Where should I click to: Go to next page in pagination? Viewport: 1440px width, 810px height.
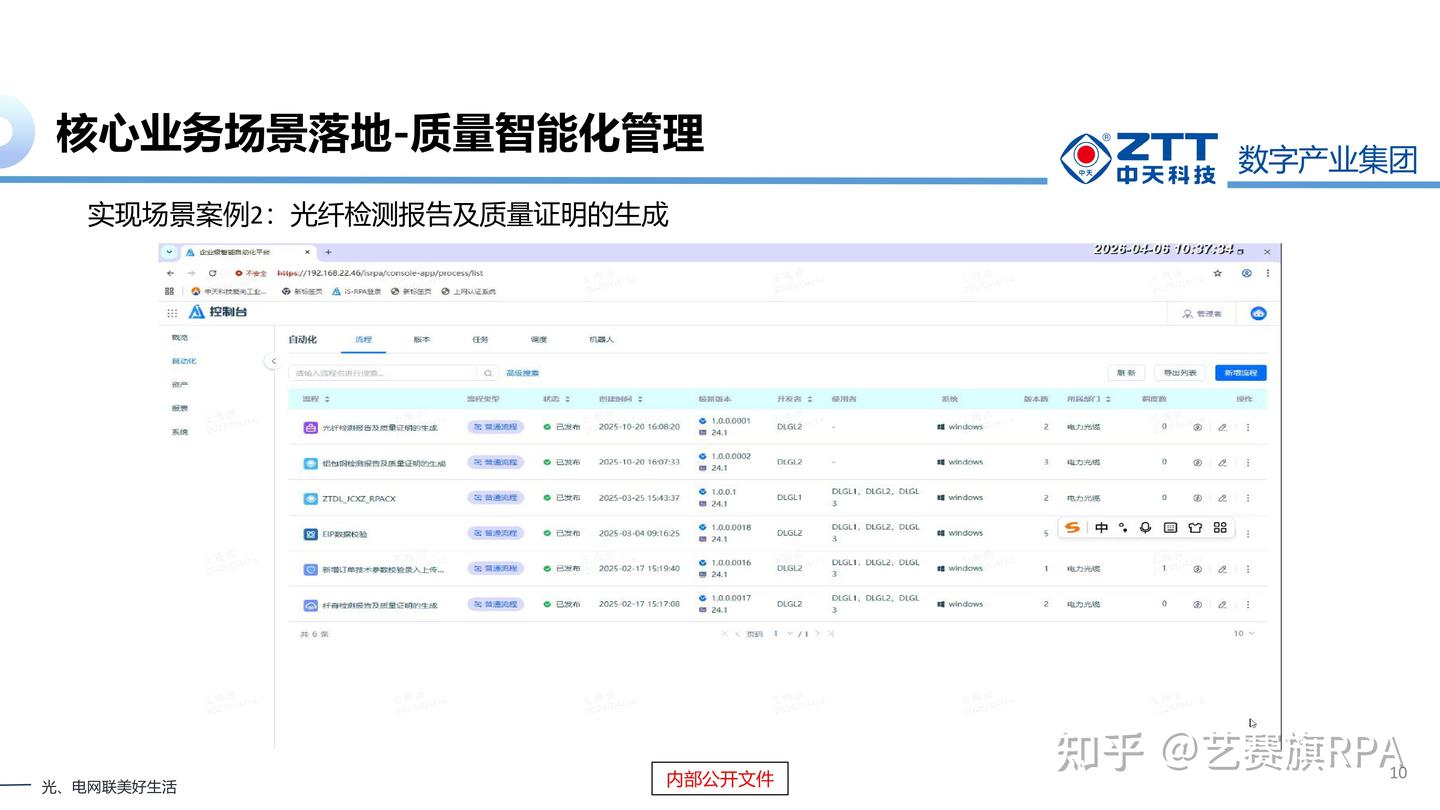pyautogui.click(x=818, y=633)
